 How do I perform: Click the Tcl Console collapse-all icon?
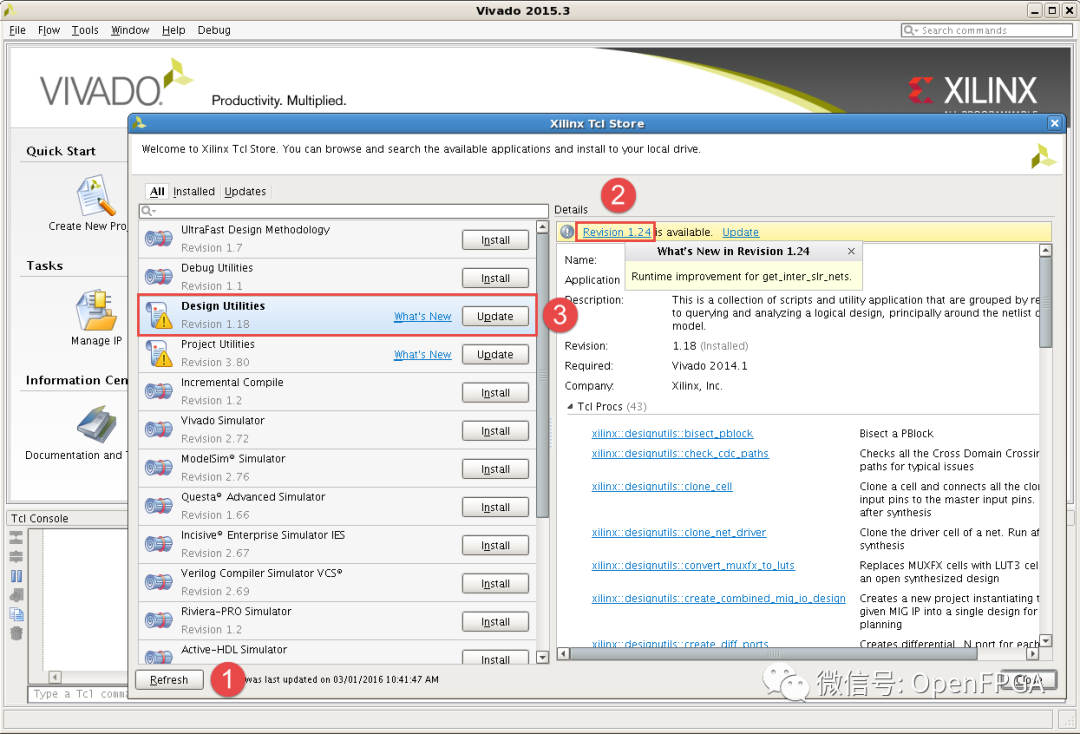click(x=17, y=538)
